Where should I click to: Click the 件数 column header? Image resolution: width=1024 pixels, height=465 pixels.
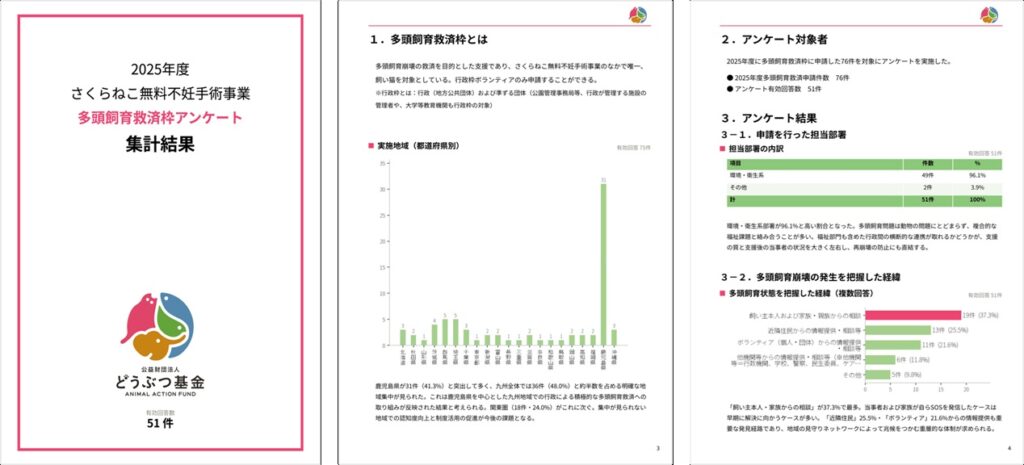click(927, 165)
